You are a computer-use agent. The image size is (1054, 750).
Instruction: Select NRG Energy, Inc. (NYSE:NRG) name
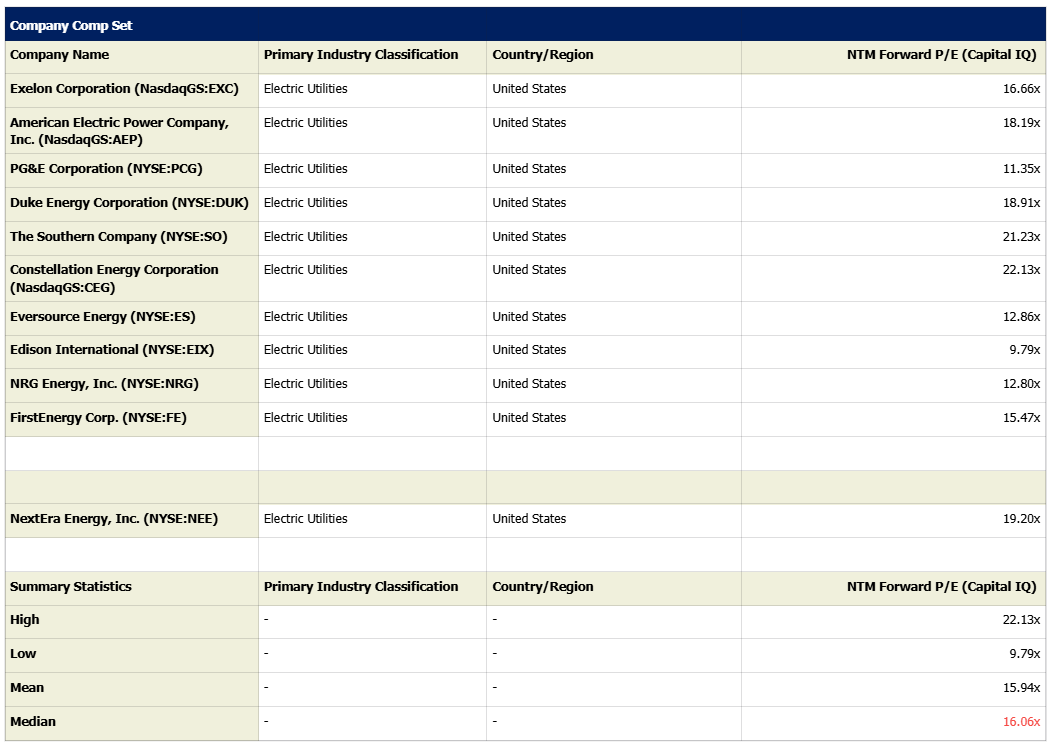point(104,384)
